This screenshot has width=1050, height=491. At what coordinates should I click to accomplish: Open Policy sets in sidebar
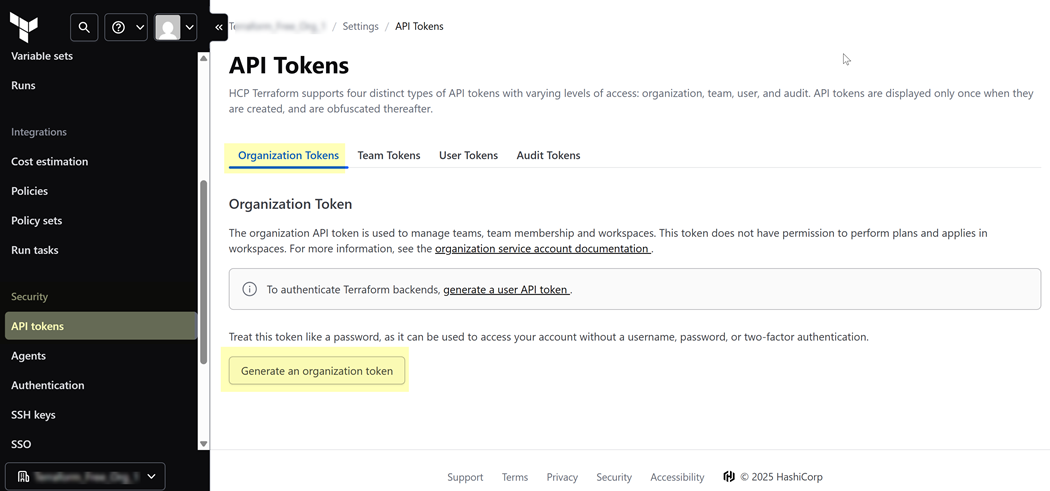[36, 221]
